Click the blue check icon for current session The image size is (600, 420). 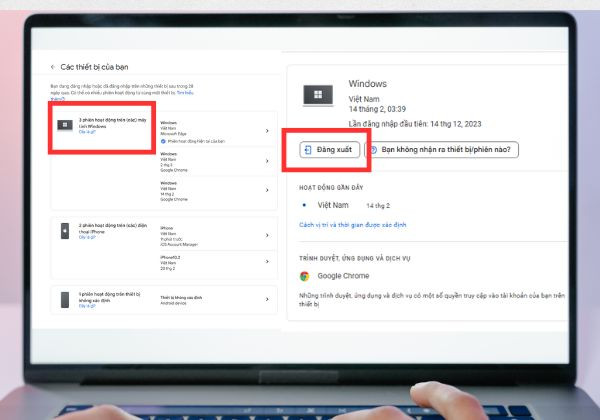pyautogui.click(x=163, y=141)
